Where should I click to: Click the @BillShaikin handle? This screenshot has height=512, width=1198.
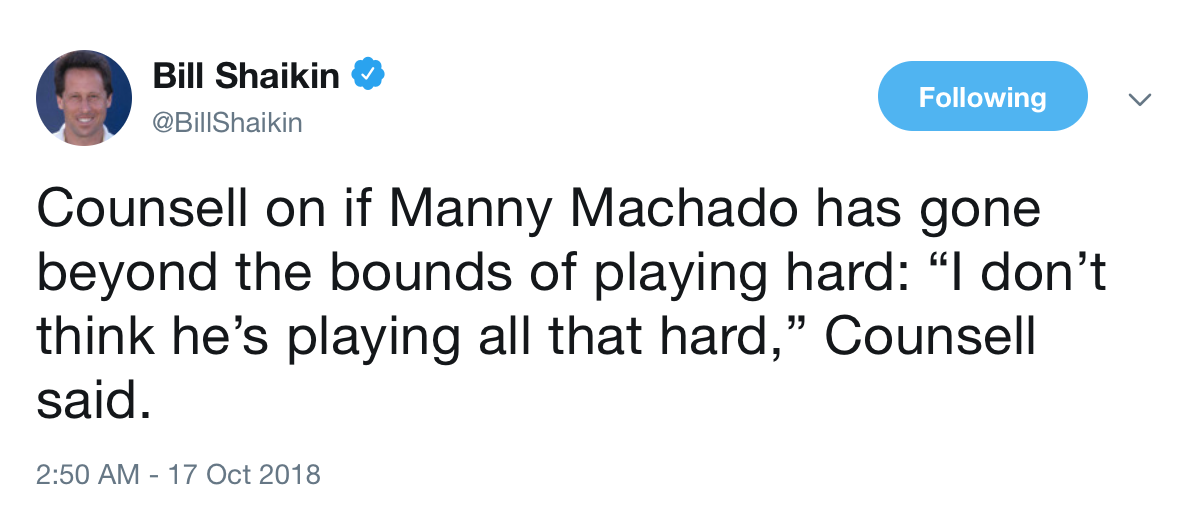coord(227,123)
